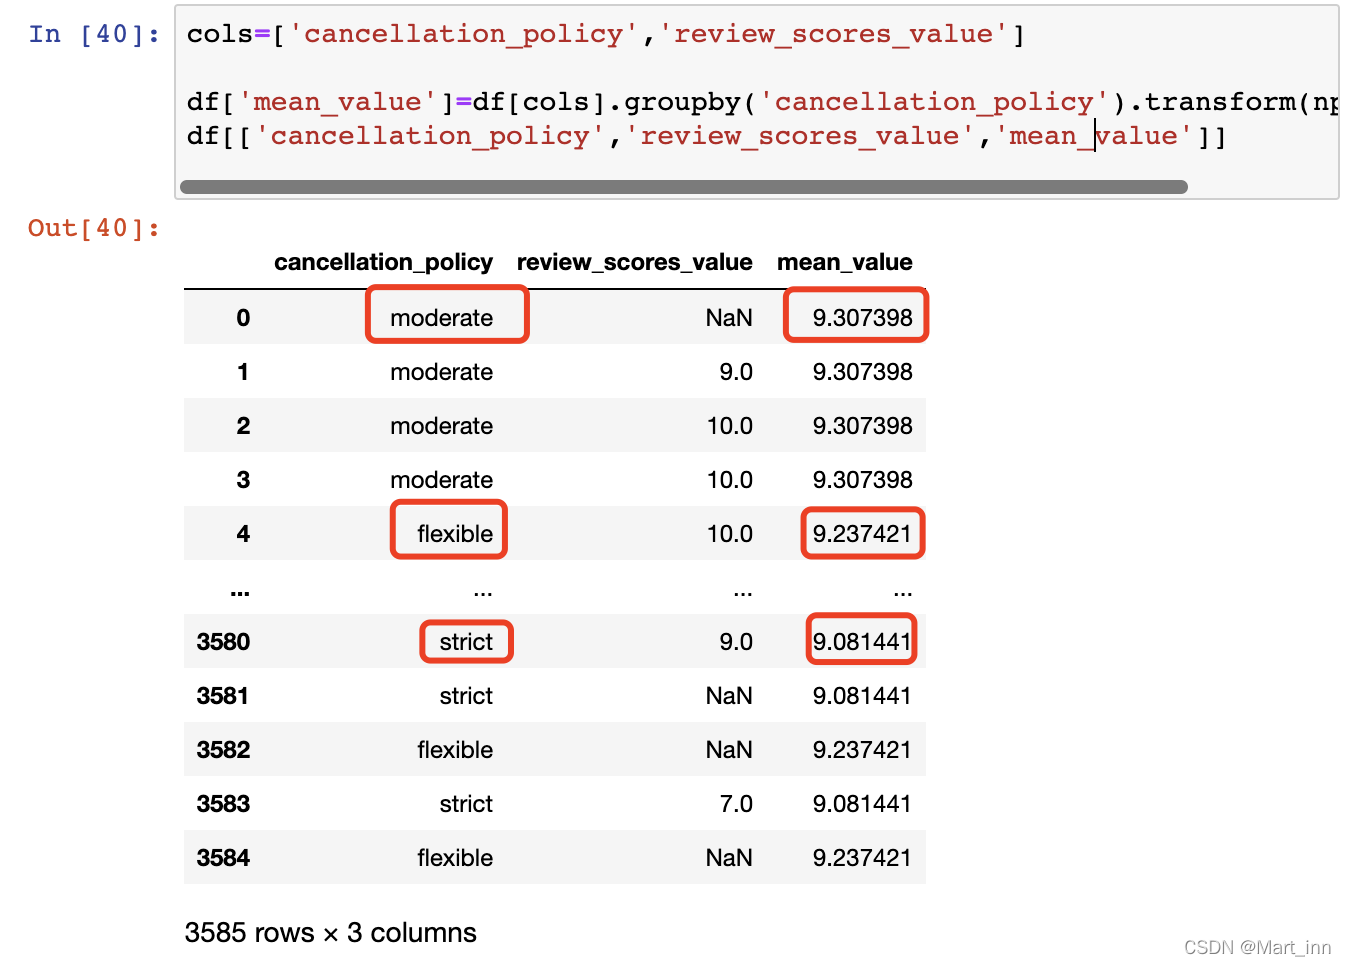Screen dimensions: 1346x966
Task: Click 'flexible' cell in row 3582
Action: point(455,750)
